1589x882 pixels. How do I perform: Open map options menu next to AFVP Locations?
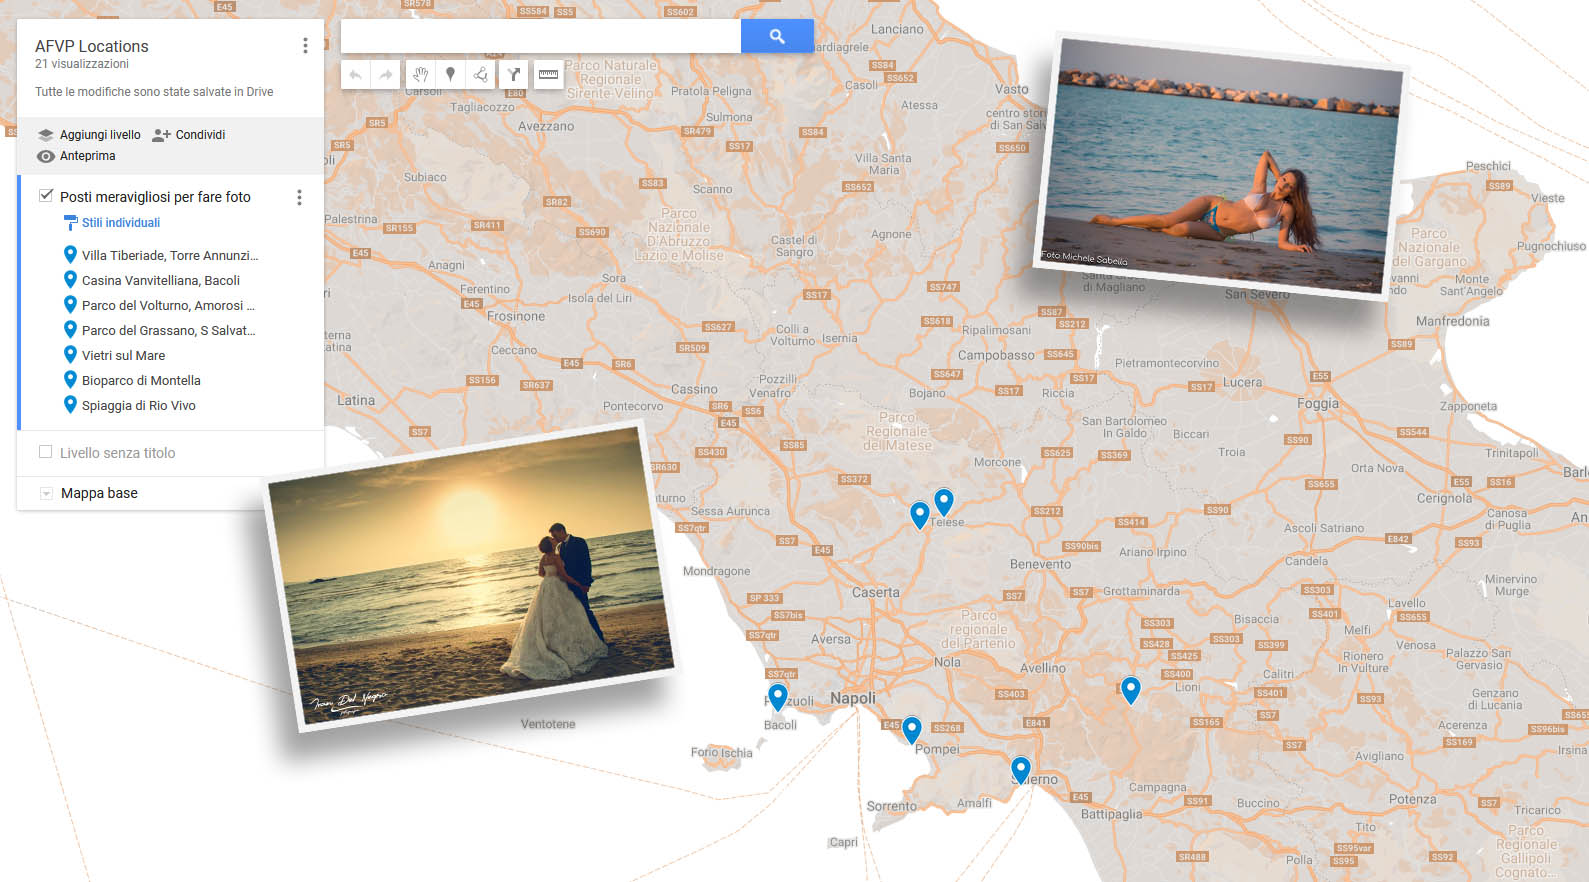tap(305, 46)
